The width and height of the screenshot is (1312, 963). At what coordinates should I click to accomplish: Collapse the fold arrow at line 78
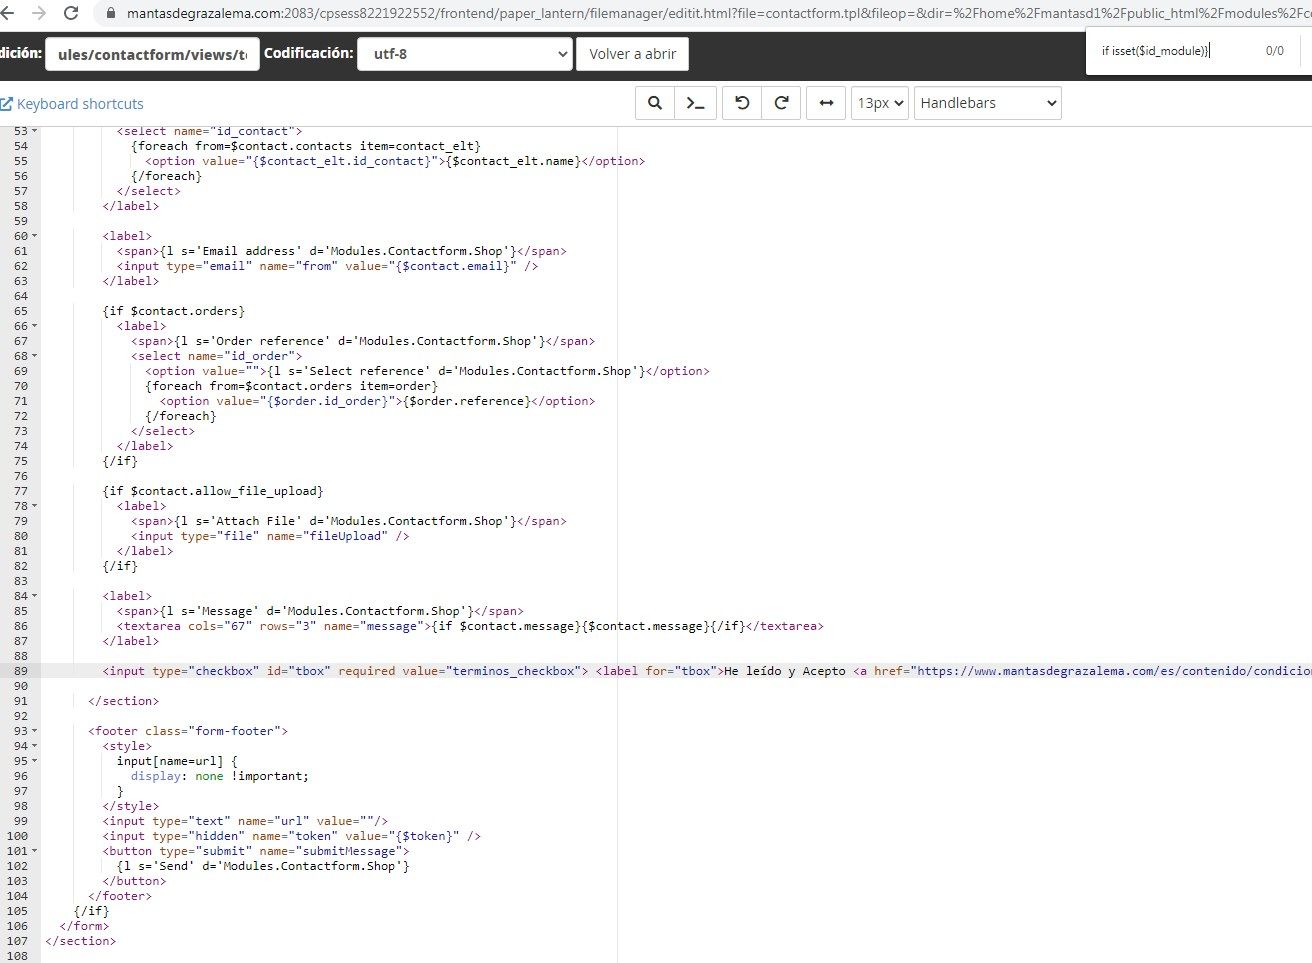point(34,506)
